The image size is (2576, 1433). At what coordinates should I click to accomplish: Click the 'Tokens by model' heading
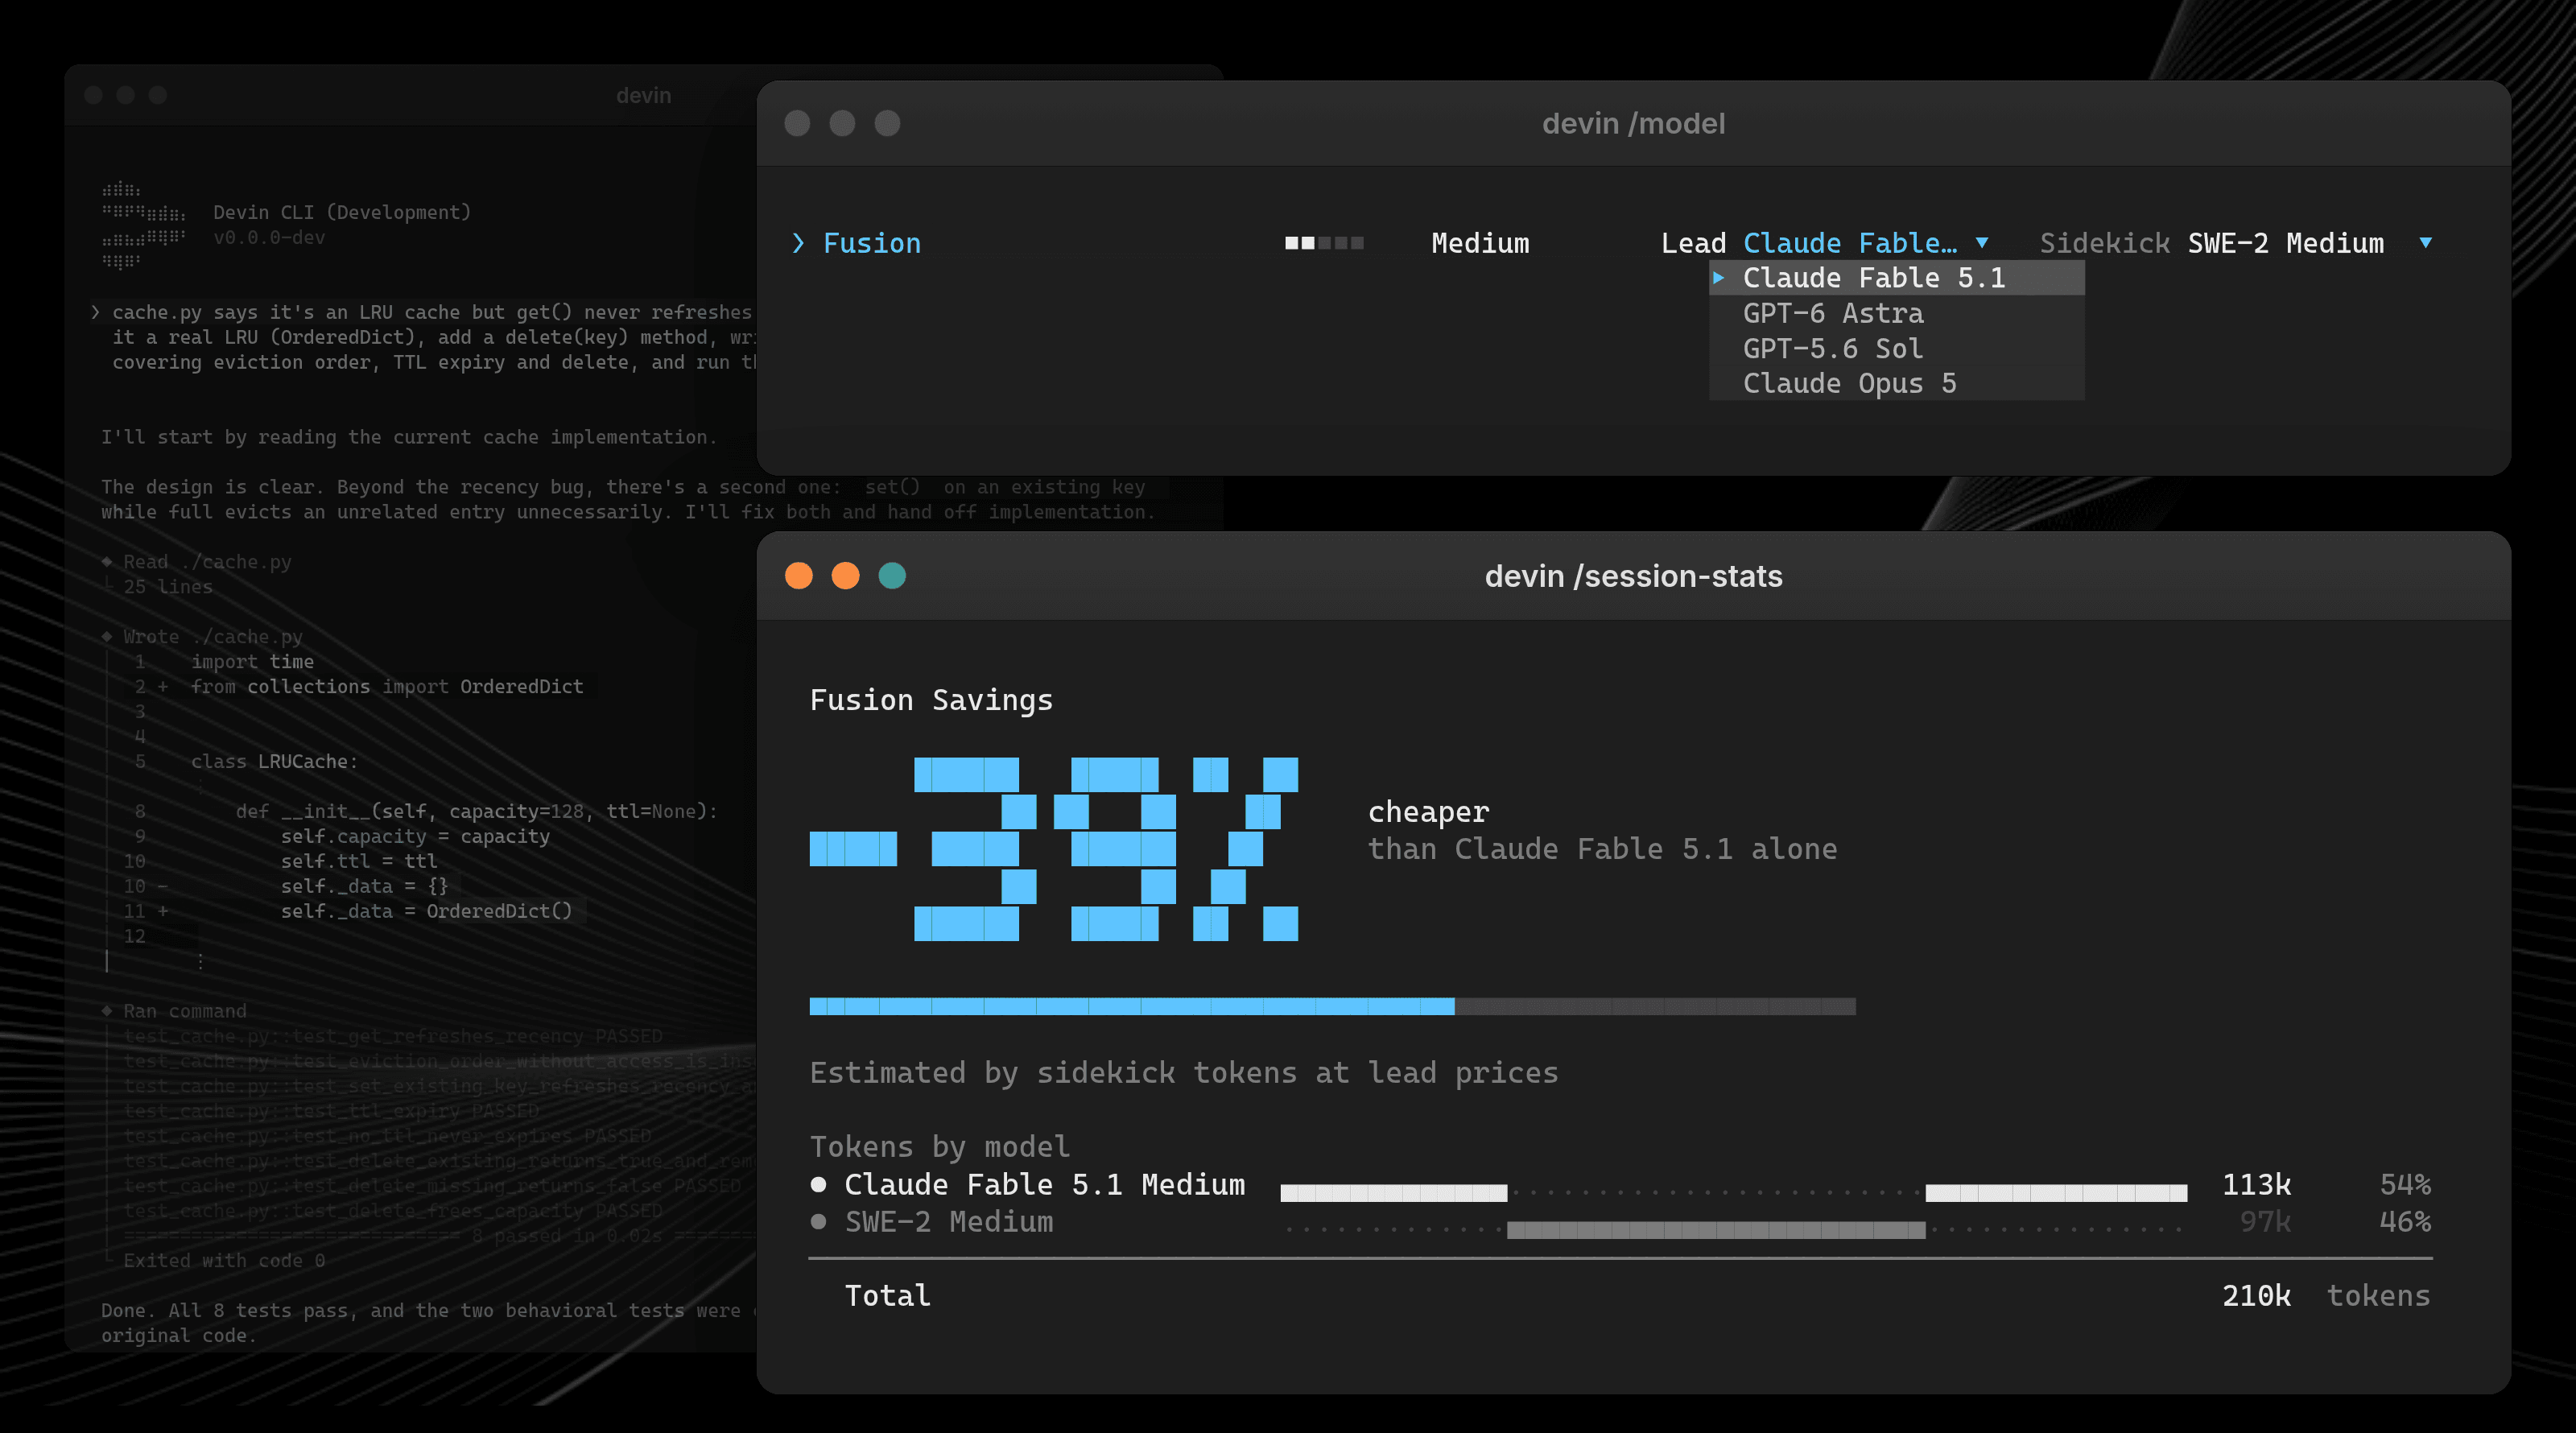[x=939, y=1146]
